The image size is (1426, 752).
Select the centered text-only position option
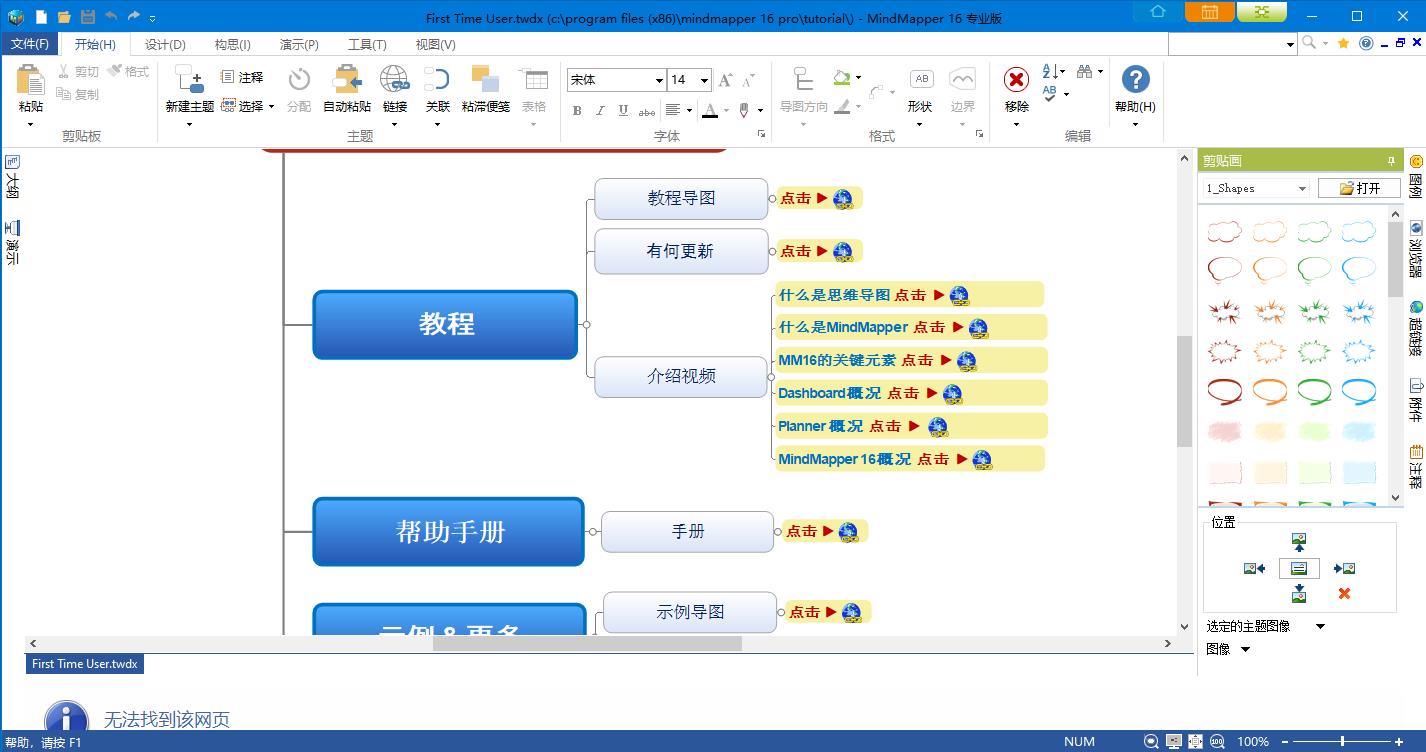(1298, 568)
